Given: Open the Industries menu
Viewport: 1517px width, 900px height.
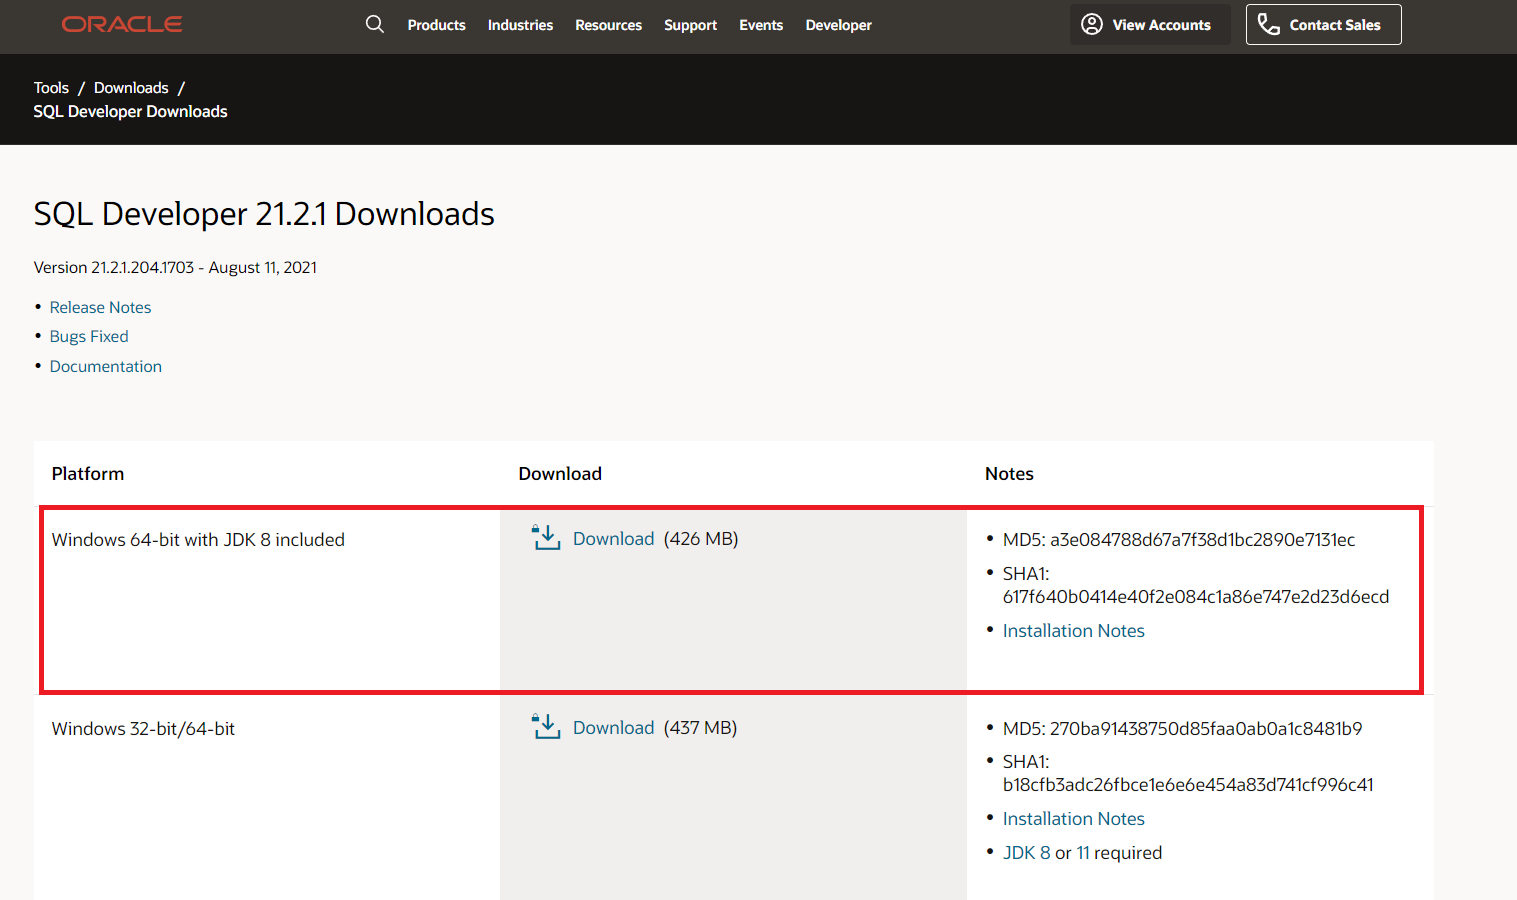Looking at the screenshot, I should click(x=520, y=25).
